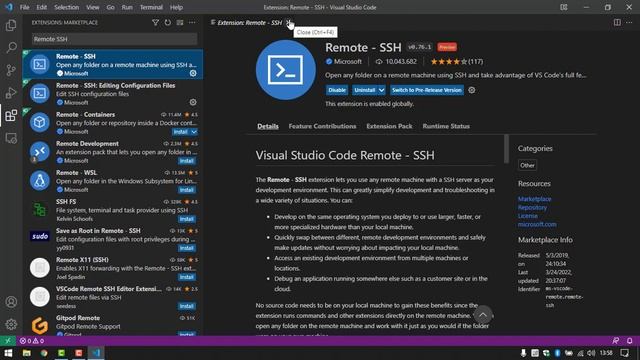This screenshot has height=360, width=640.
Task: Switch to the Feature Contributions tab
Action: pyautogui.click(x=322, y=126)
